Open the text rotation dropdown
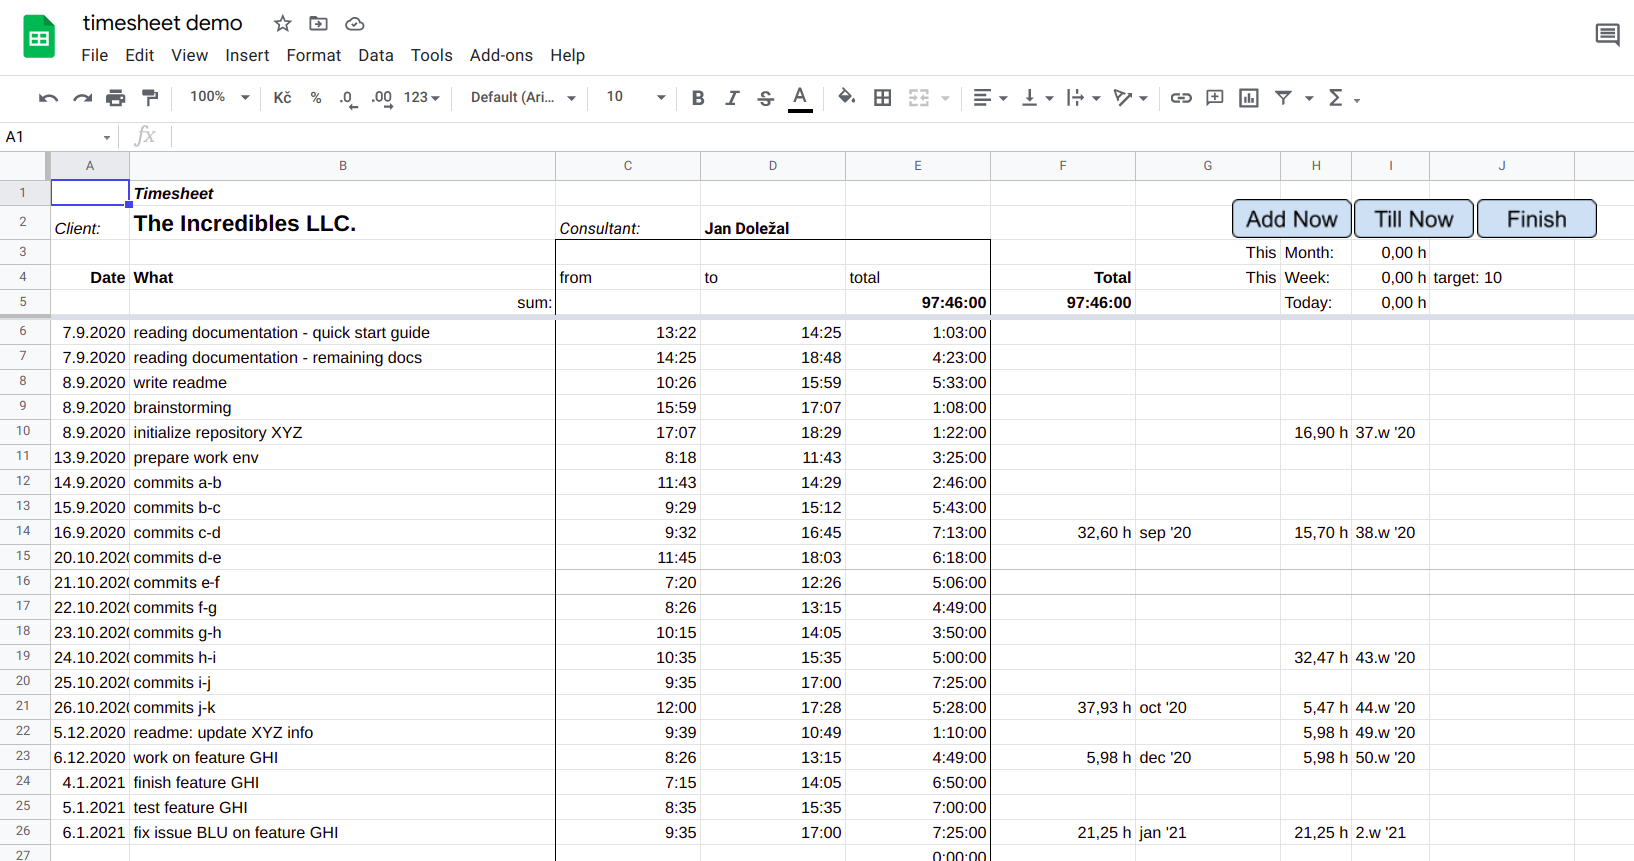Screen dimensions: 1634x861 point(1131,98)
